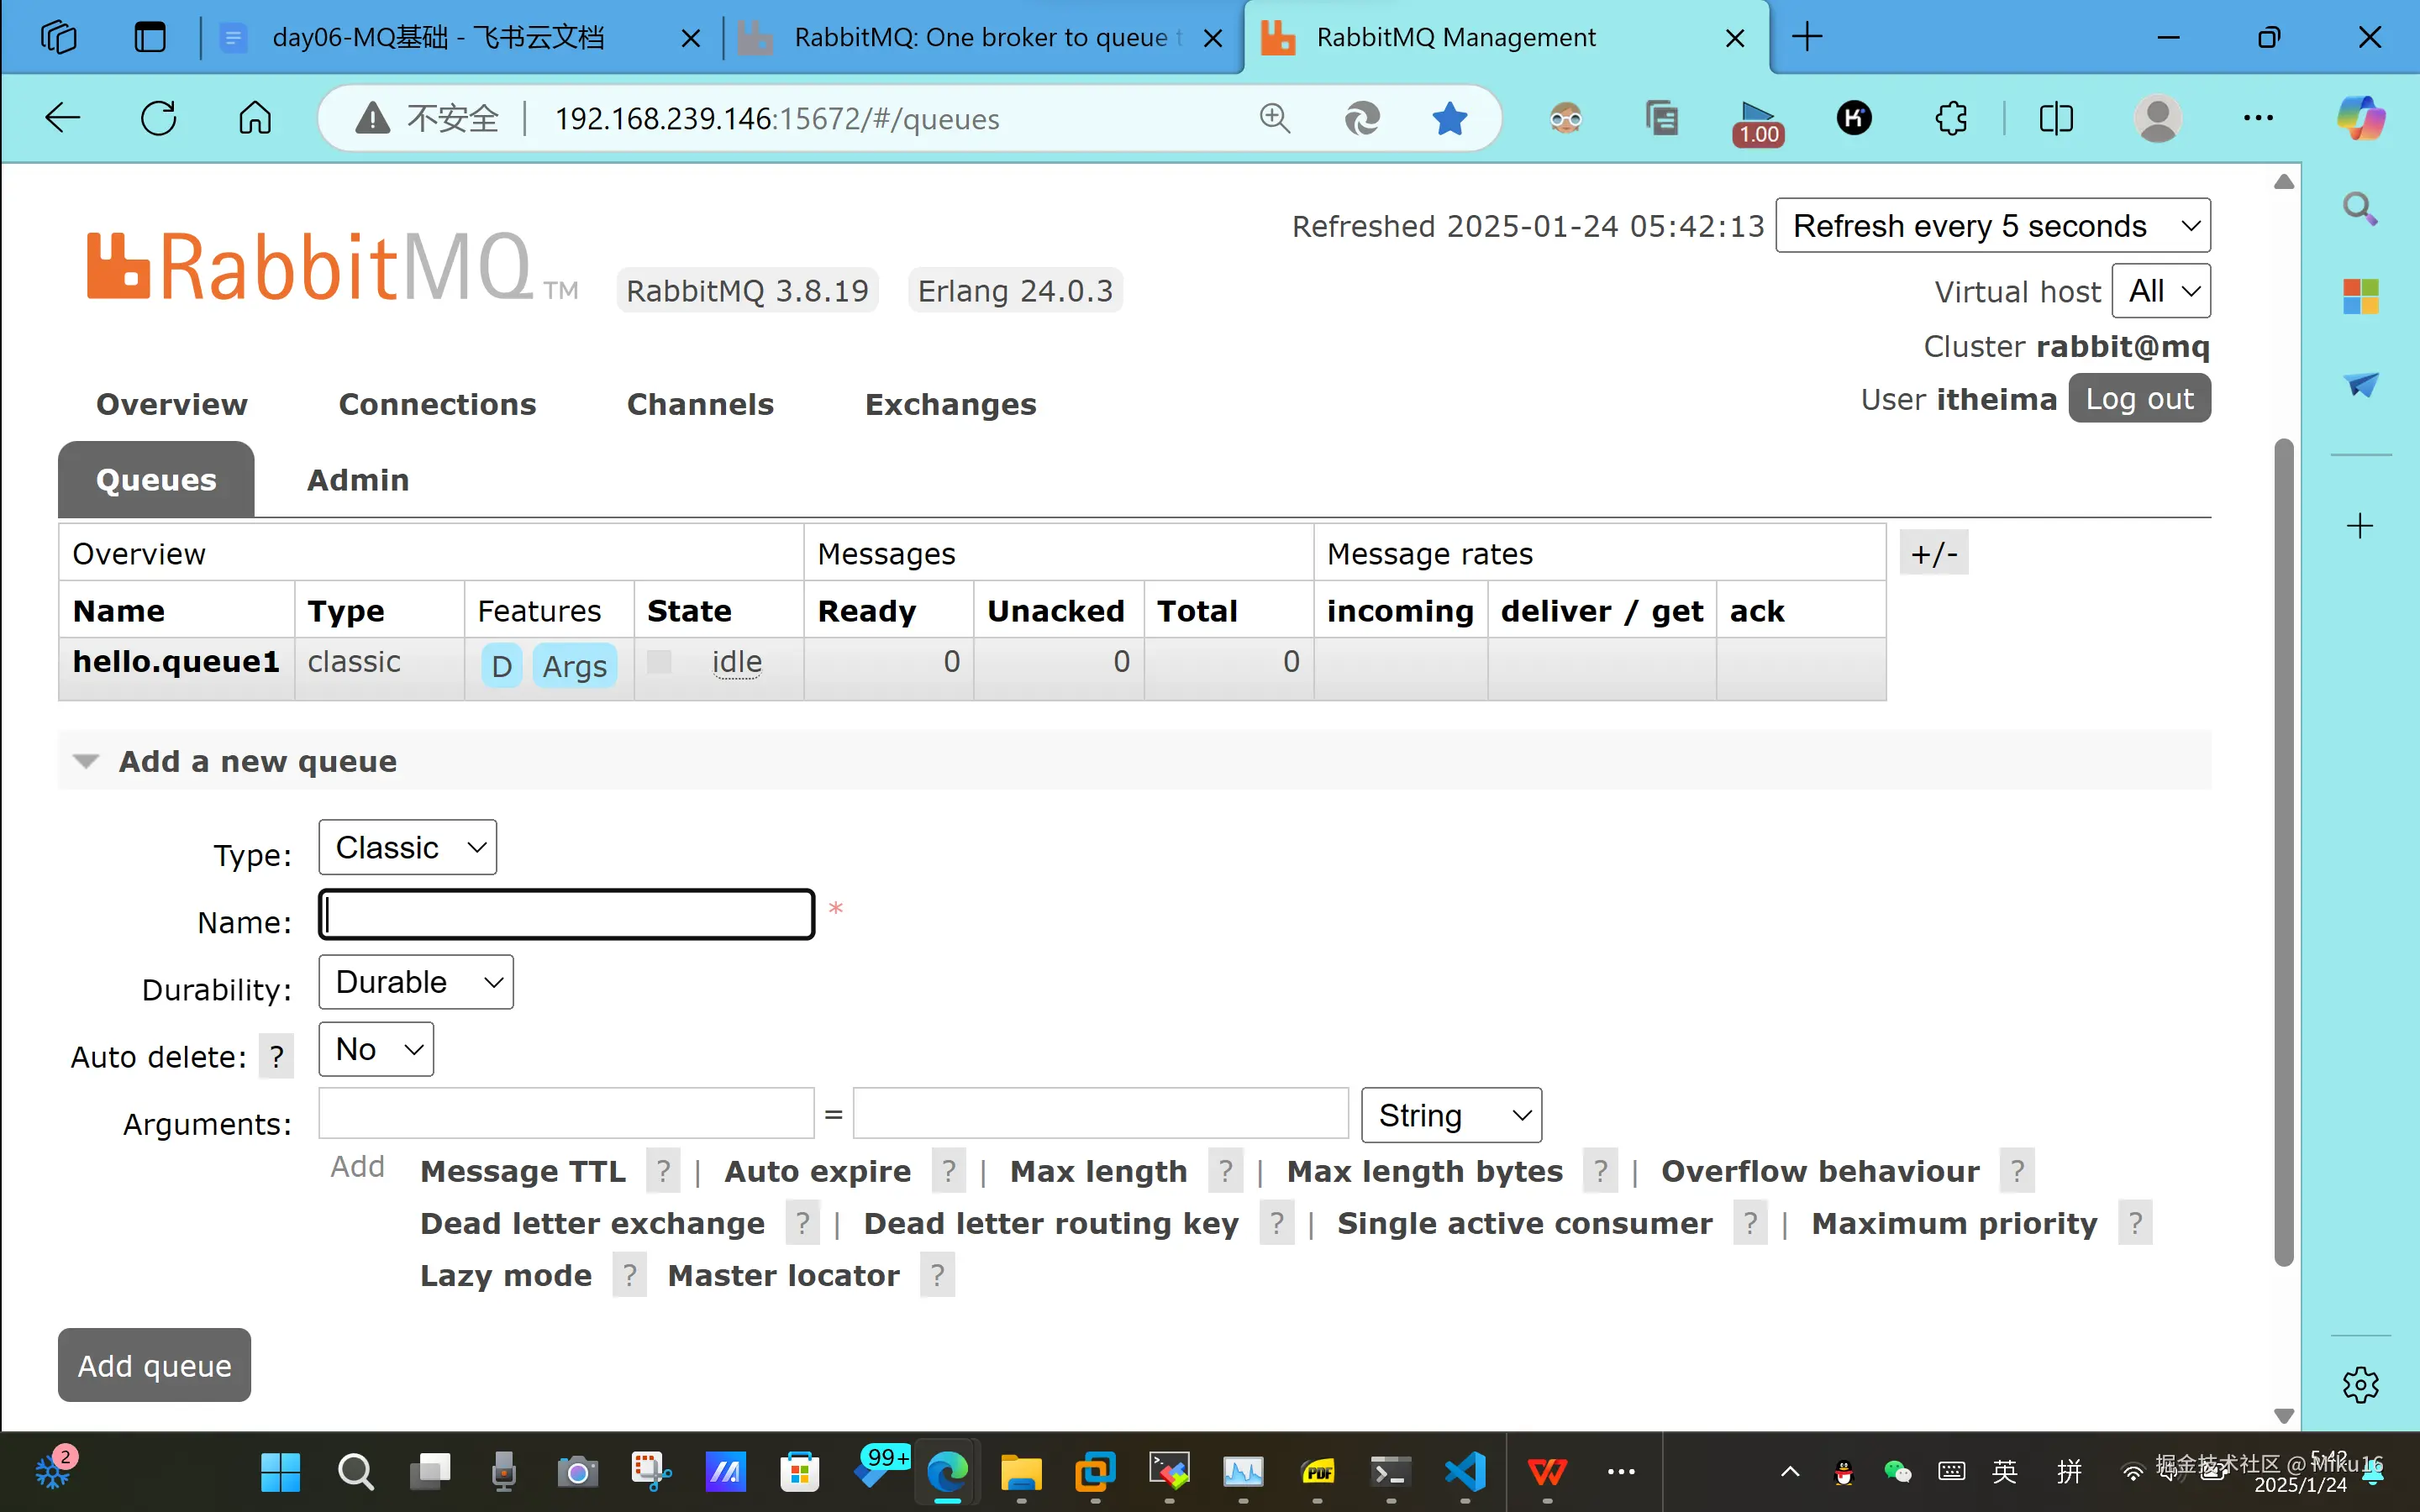This screenshot has width=2420, height=1512.
Task: Click the Lazy mode help icon
Action: (x=629, y=1275)
